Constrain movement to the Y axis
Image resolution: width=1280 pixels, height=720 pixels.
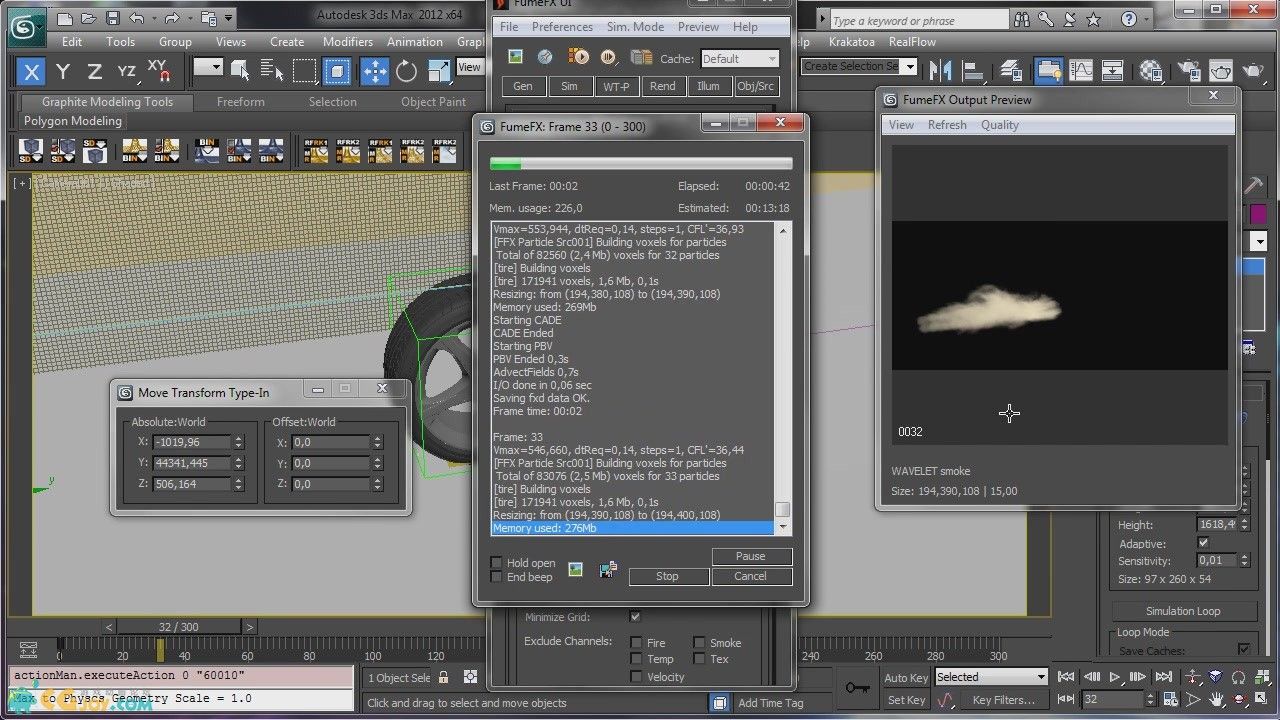63,71
